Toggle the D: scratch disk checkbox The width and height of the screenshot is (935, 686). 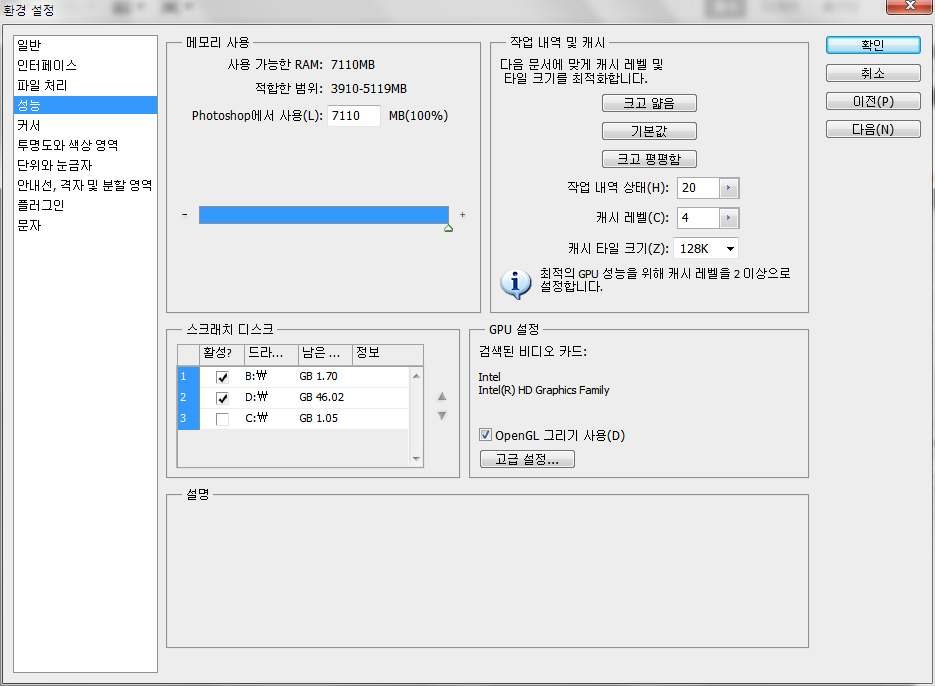tap(222, 398)
